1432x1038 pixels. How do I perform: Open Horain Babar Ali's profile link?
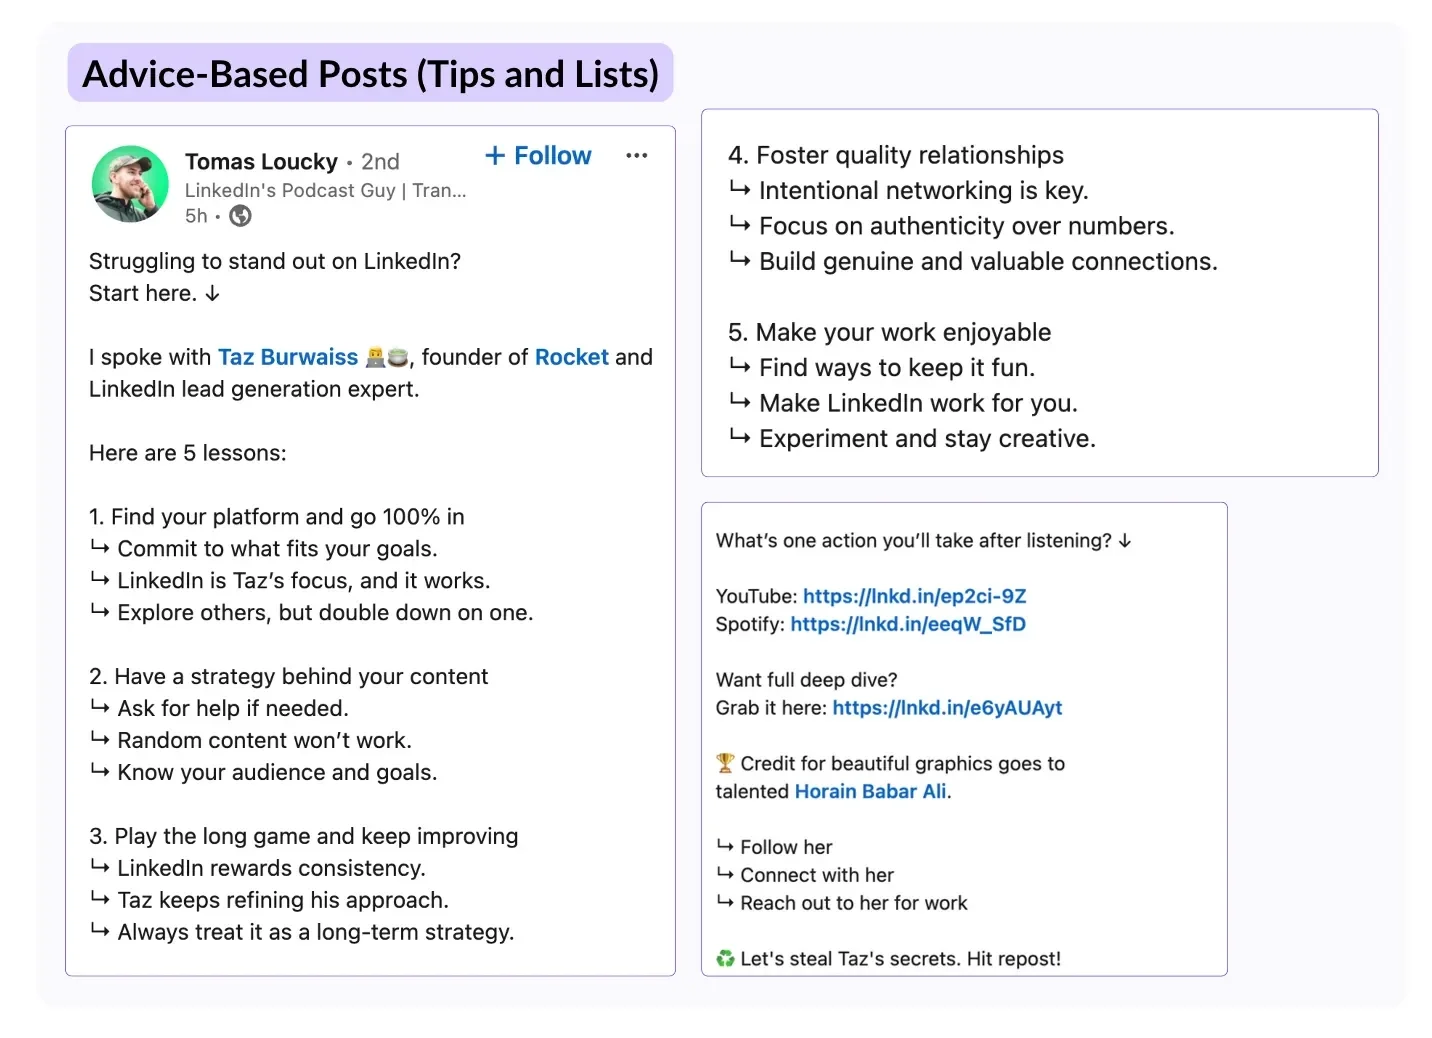pos(869,791)
